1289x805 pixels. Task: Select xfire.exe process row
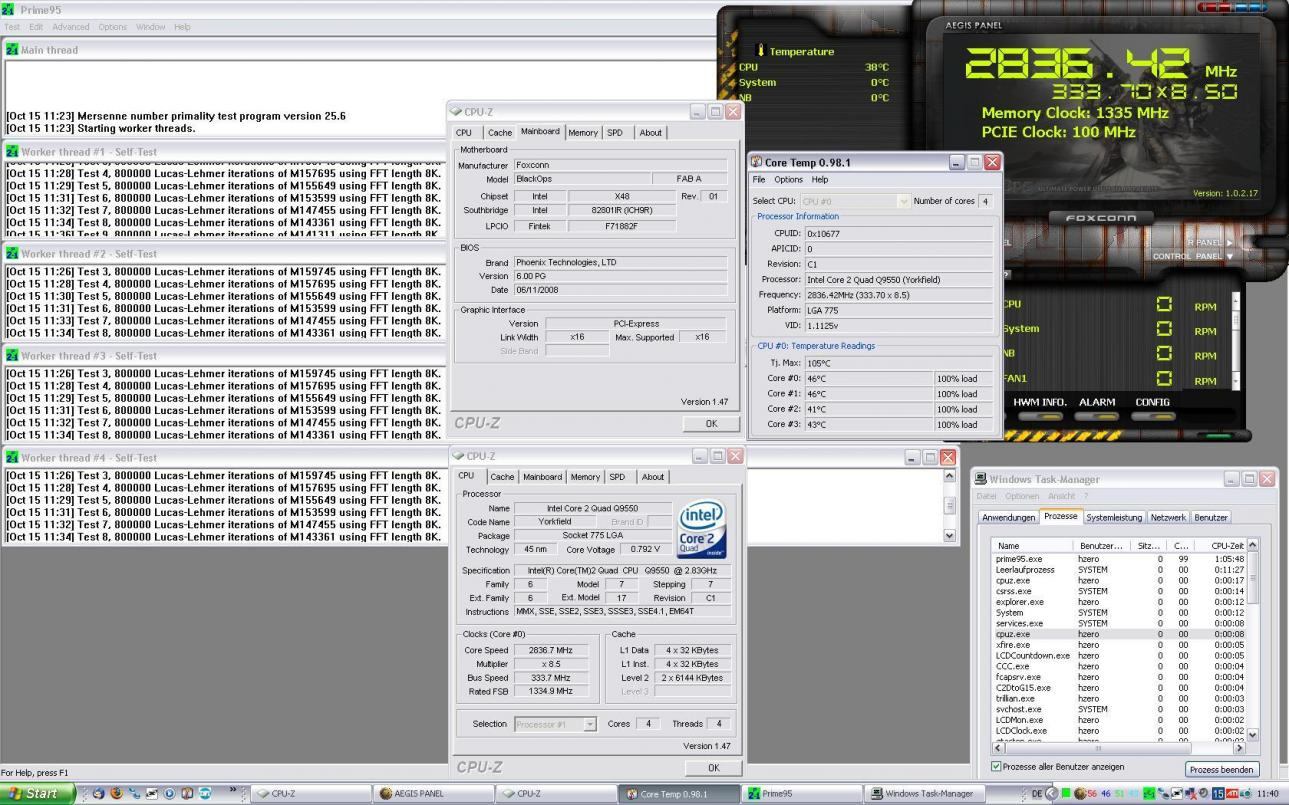[1118, 645]
